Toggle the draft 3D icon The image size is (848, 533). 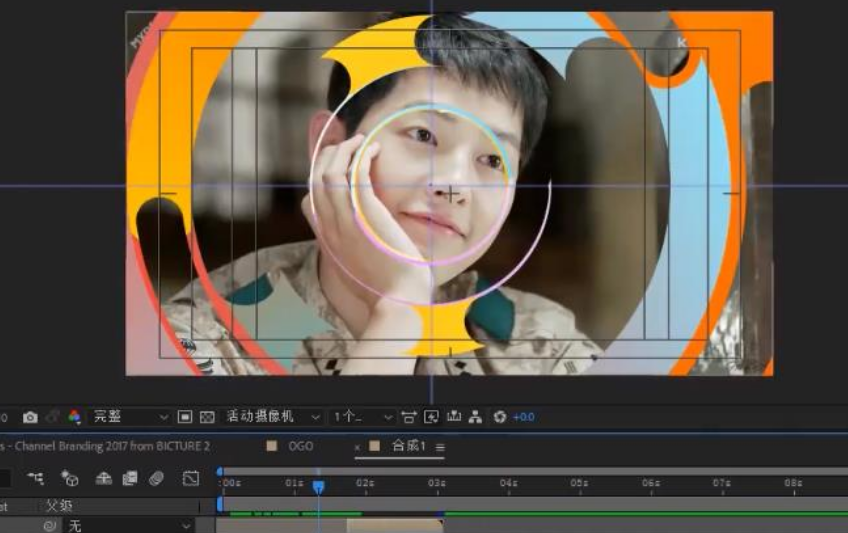(x=69, y=478)
